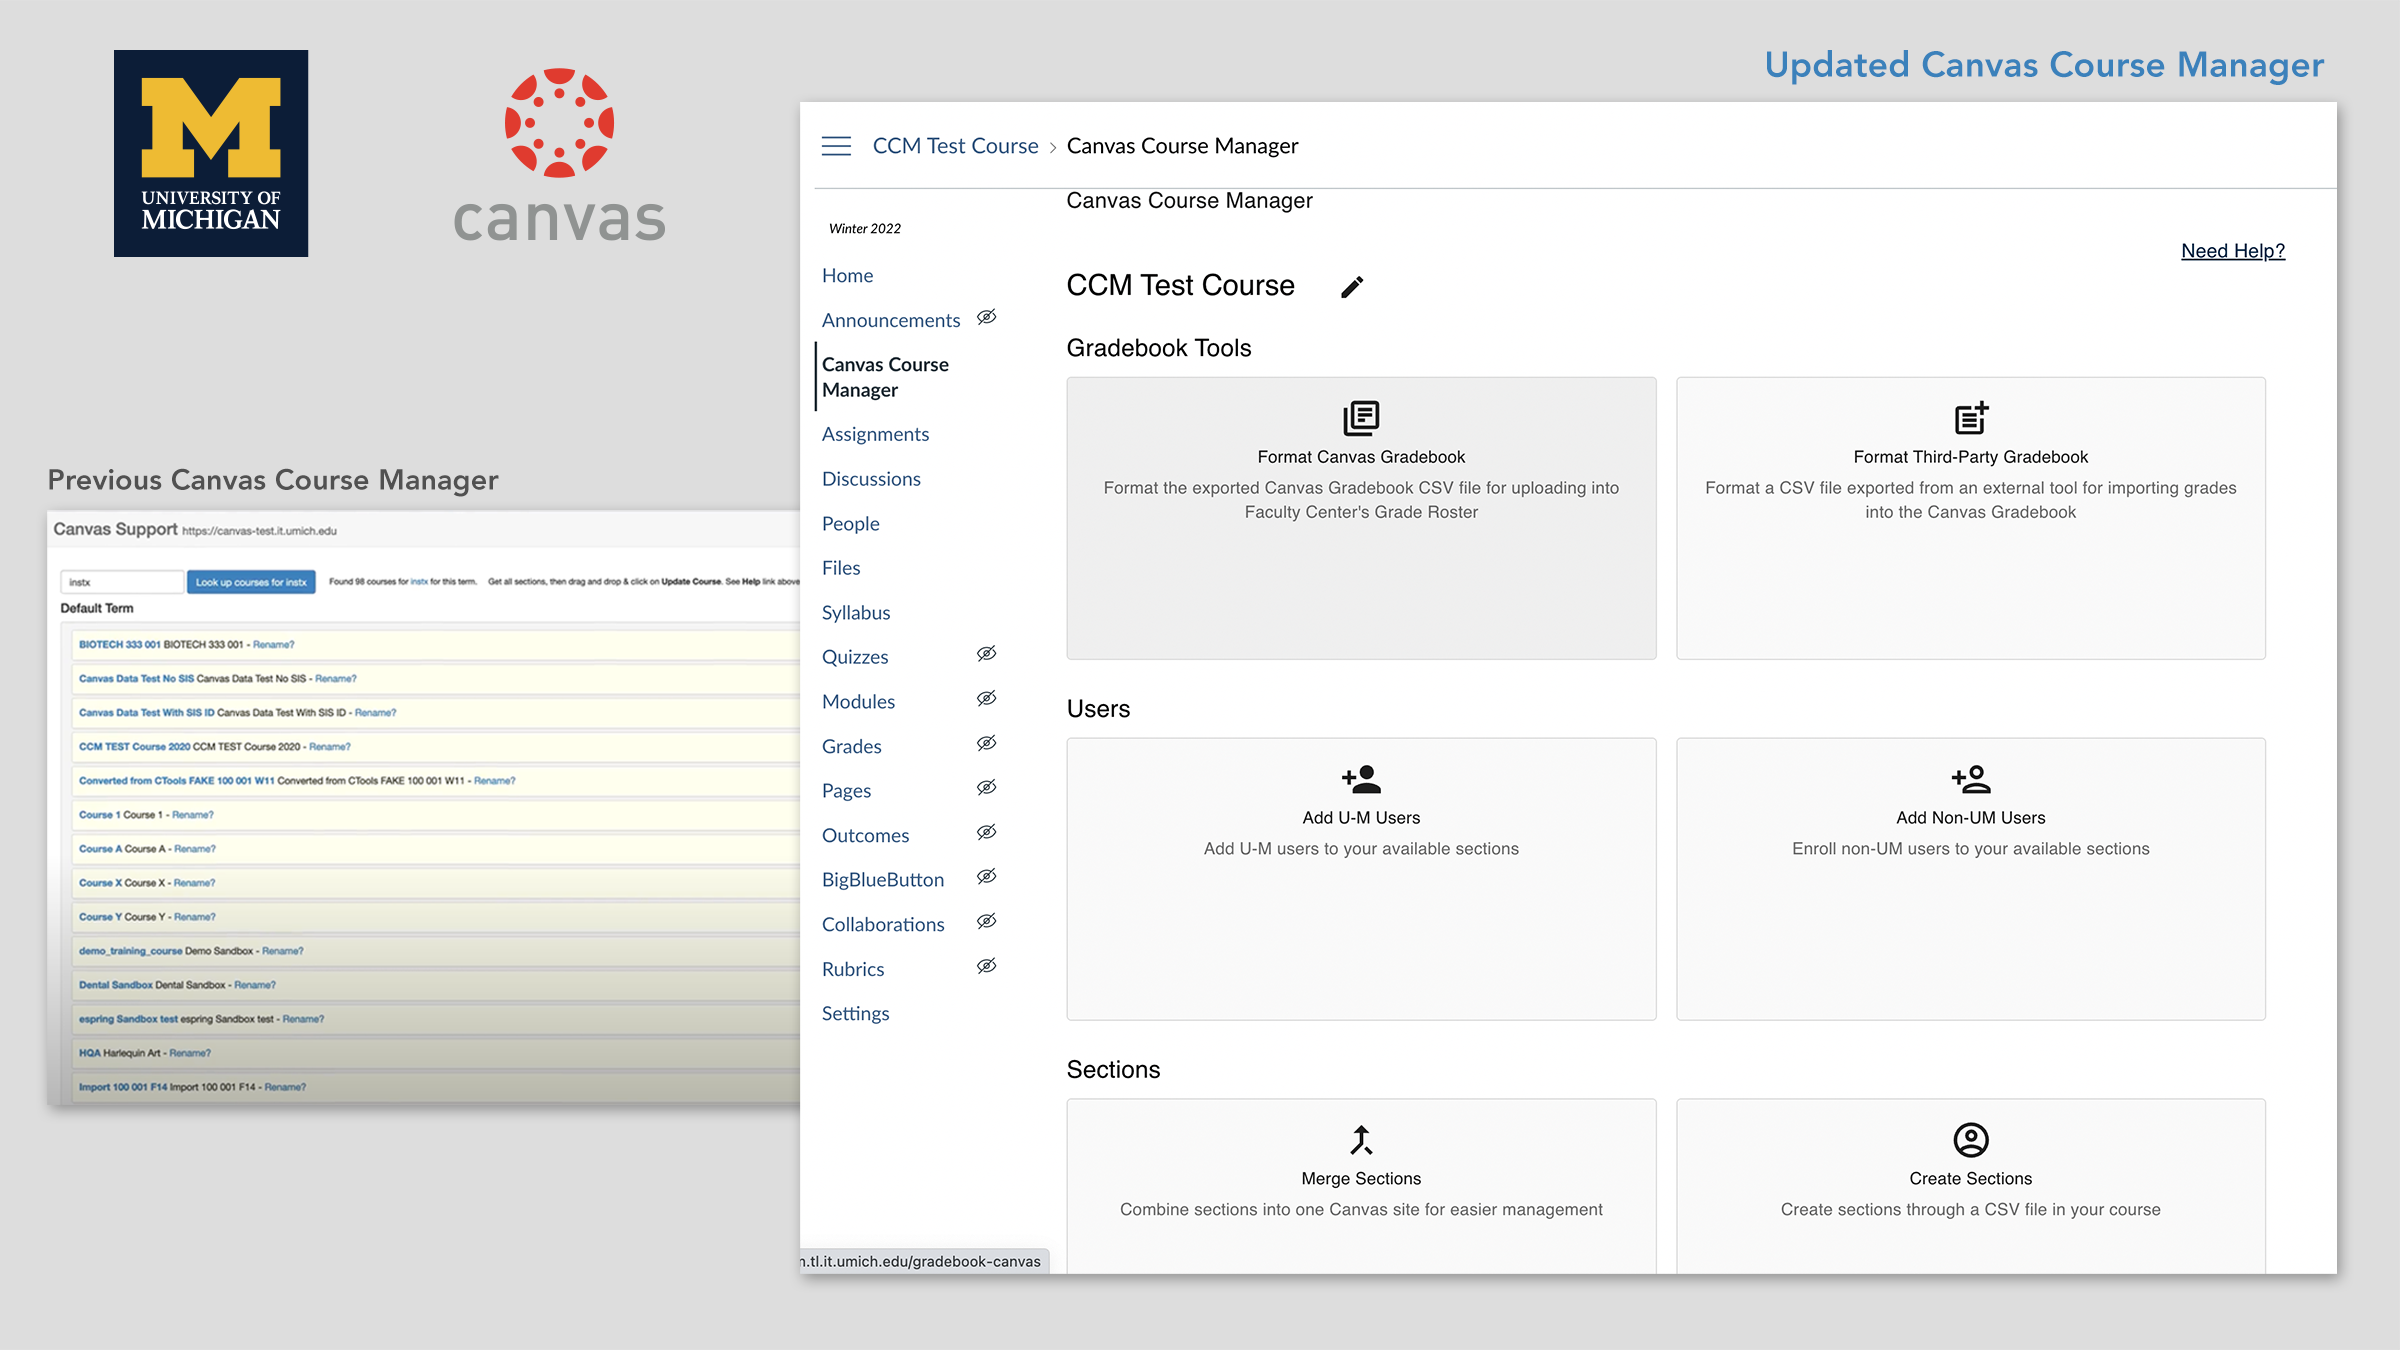Open the hamburger menu icon top left

point(837,145)
